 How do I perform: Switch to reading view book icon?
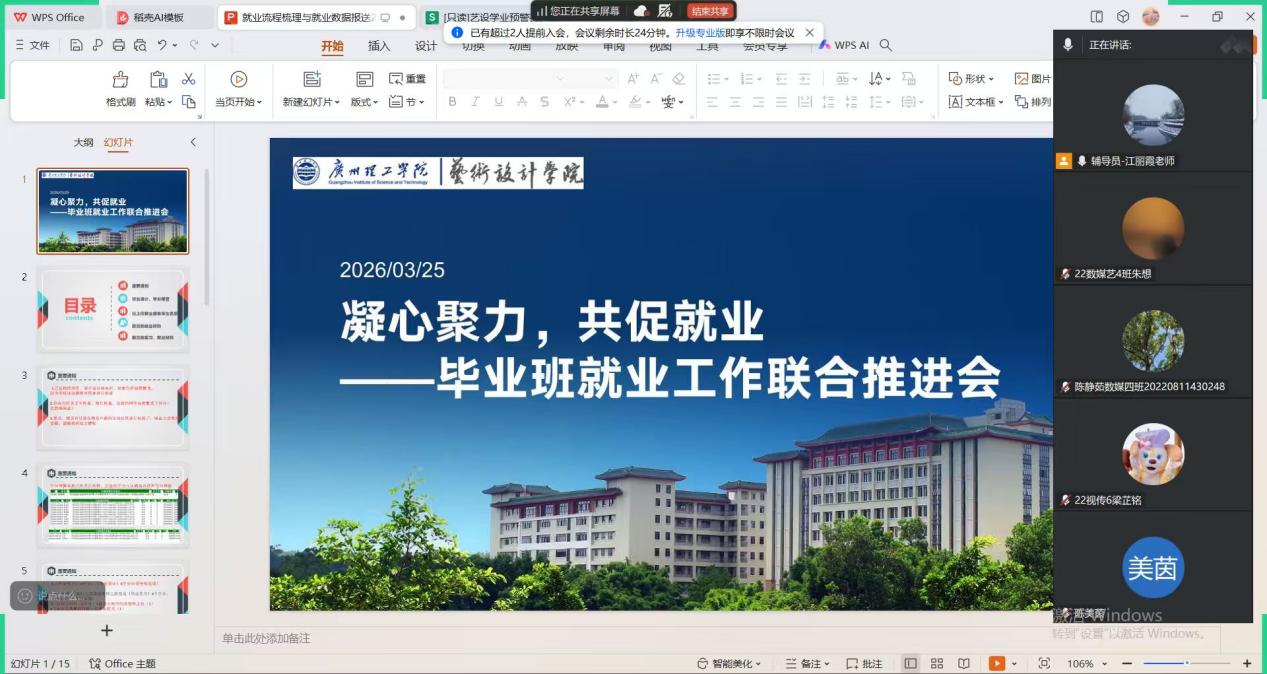(x=963, y=663)
